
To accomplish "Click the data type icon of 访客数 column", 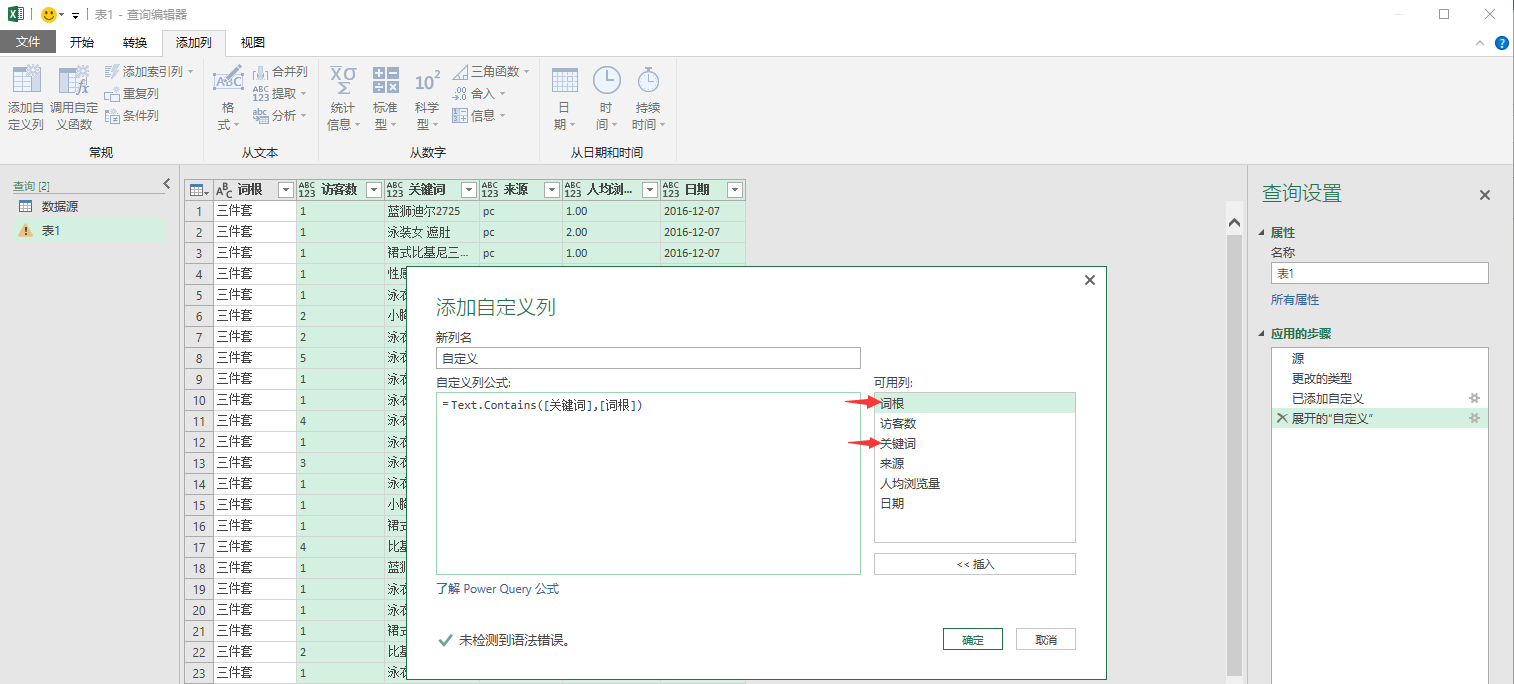I will pos(307,190).
